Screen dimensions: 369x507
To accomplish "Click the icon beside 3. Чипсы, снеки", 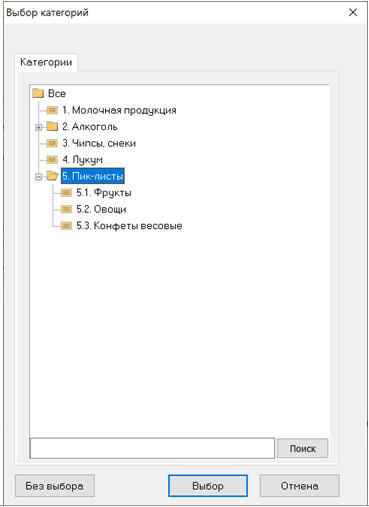I will point(52,143).
